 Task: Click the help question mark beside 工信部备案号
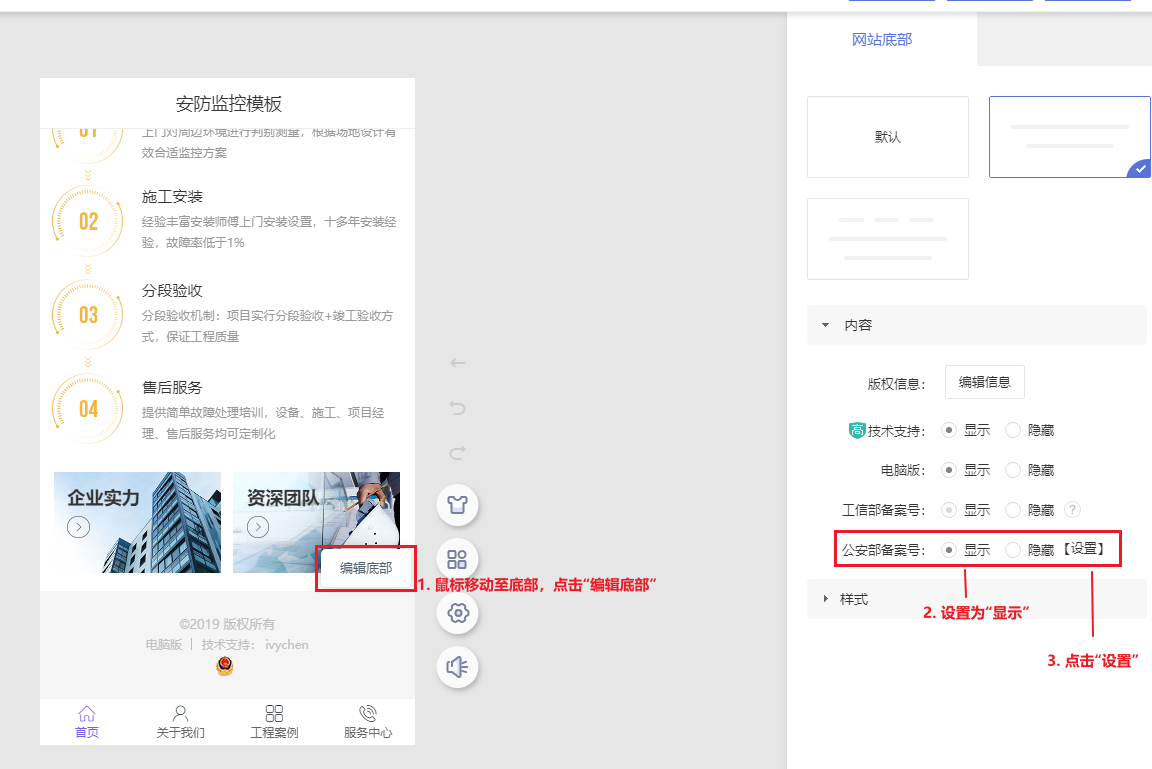1073,510
